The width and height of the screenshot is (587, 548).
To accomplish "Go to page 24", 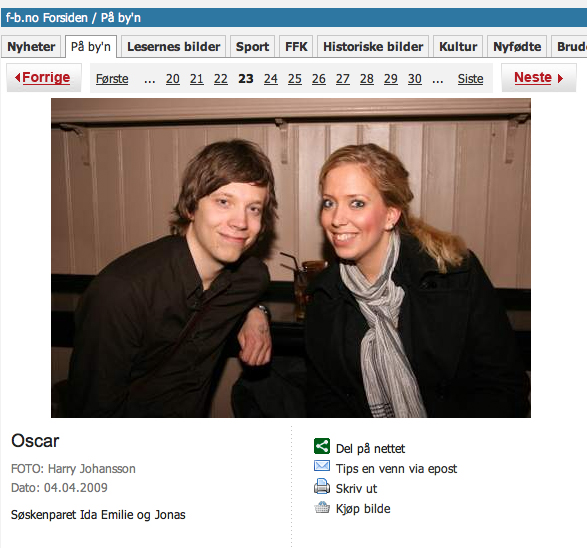I will (x=271, y=79).
